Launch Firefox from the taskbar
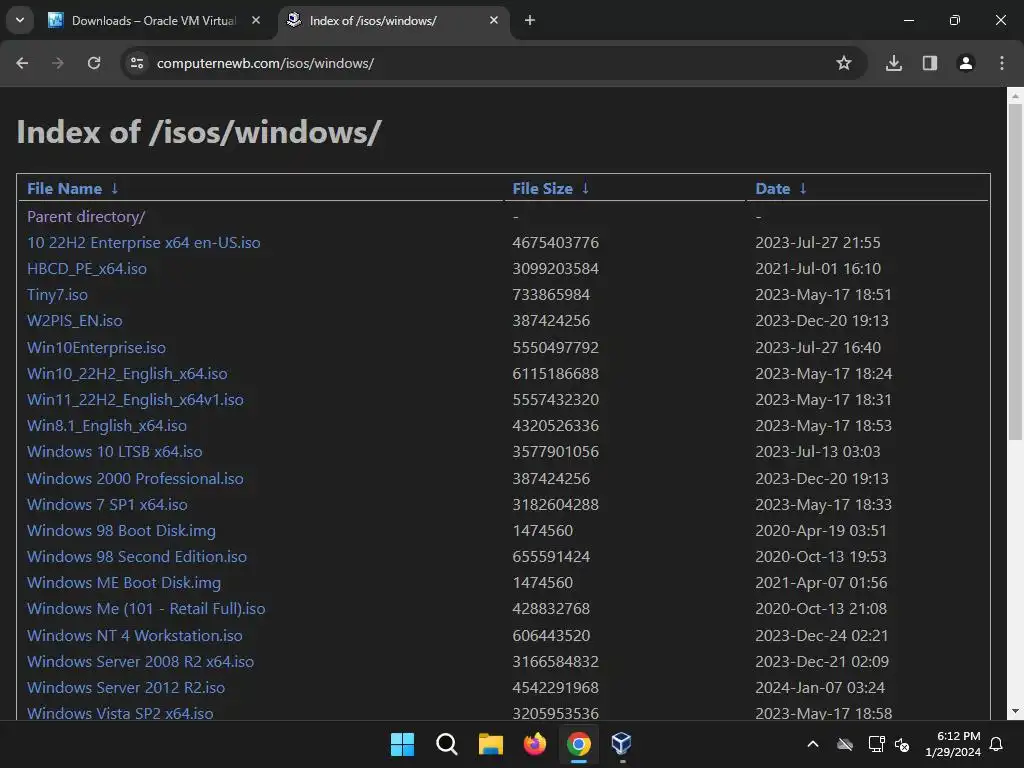This screenshot has height=768, width=1024. (535, 744)
